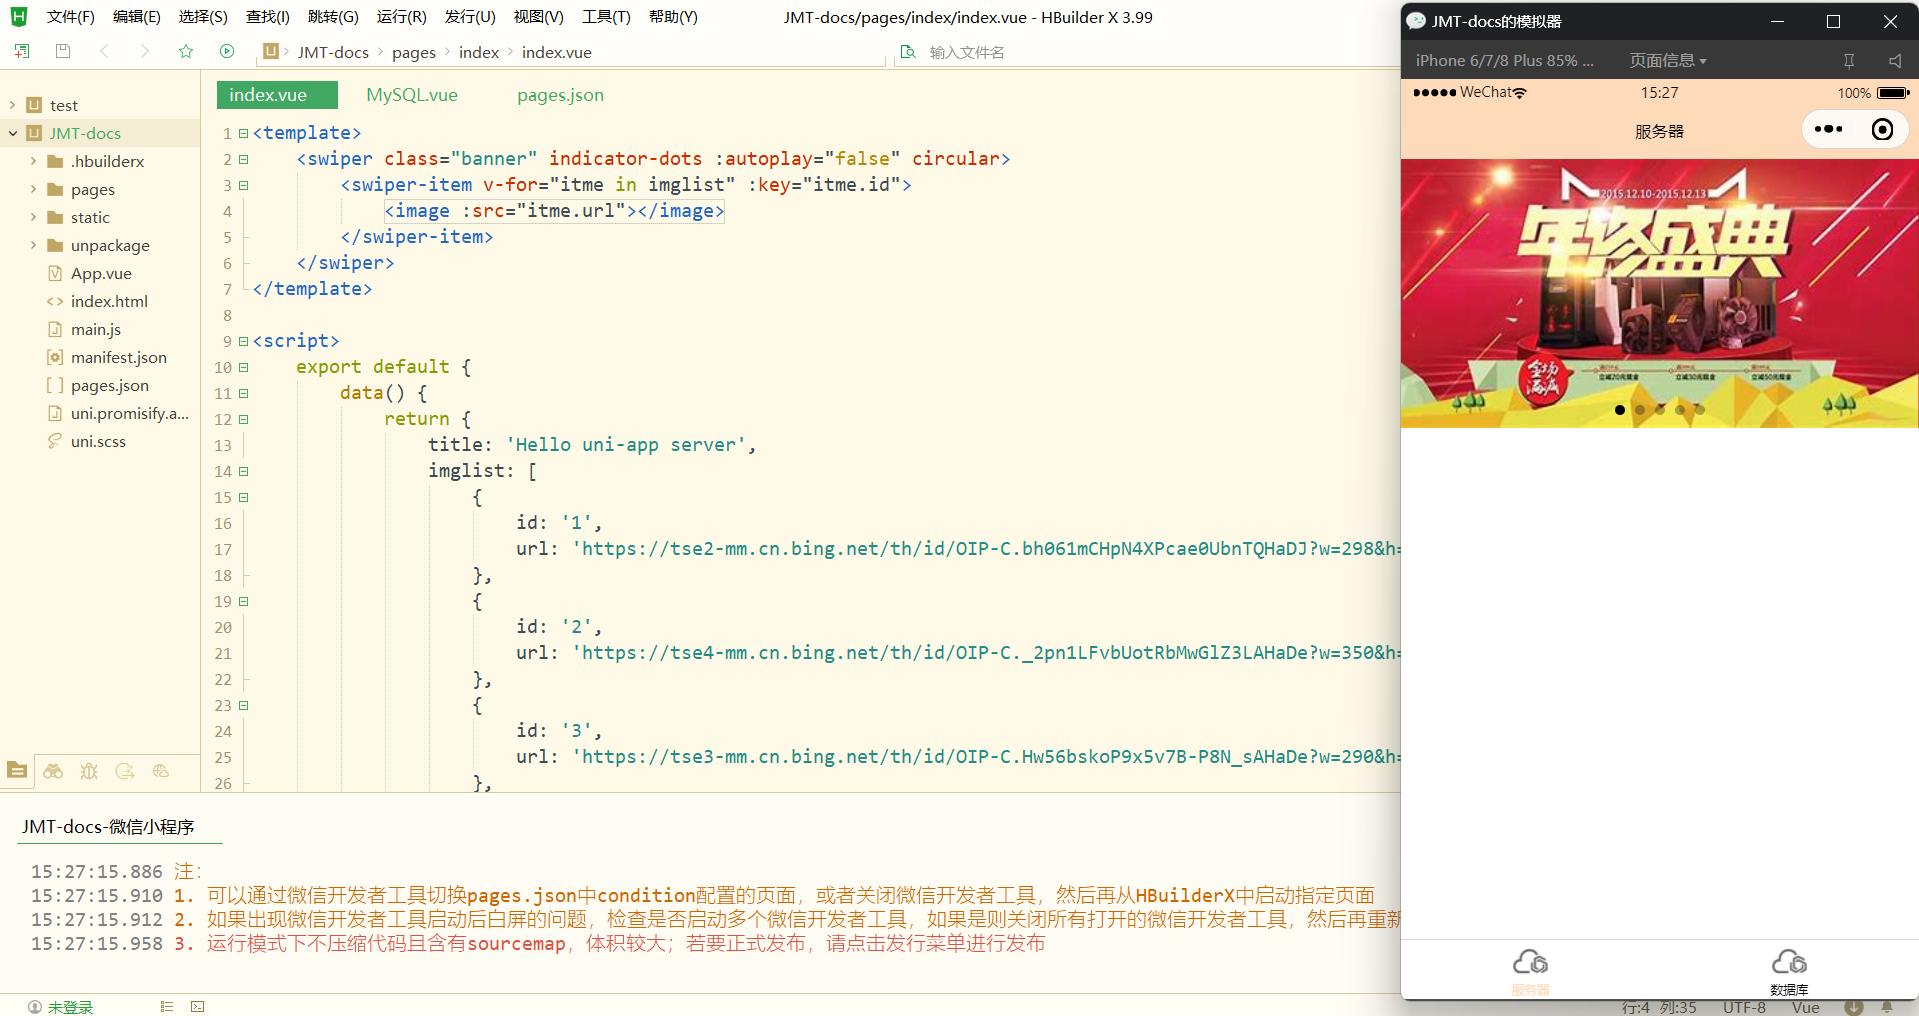
Task: Click the simulator mute speaker icon
Action: (1894, 61)
